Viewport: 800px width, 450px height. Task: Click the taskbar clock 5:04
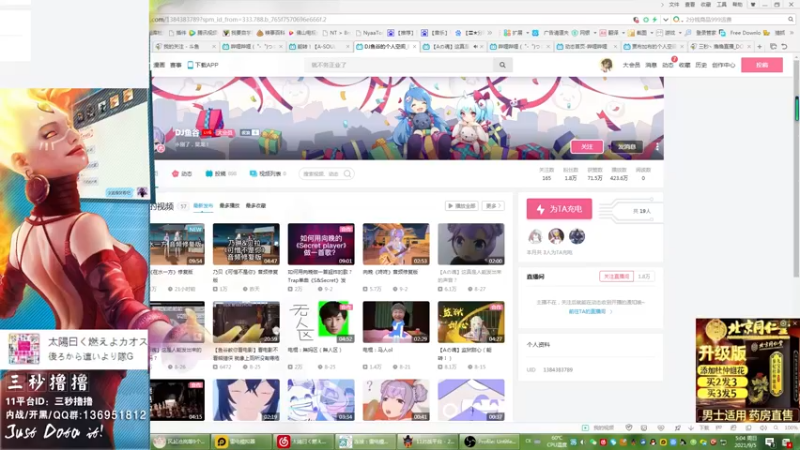pos(746,441)
